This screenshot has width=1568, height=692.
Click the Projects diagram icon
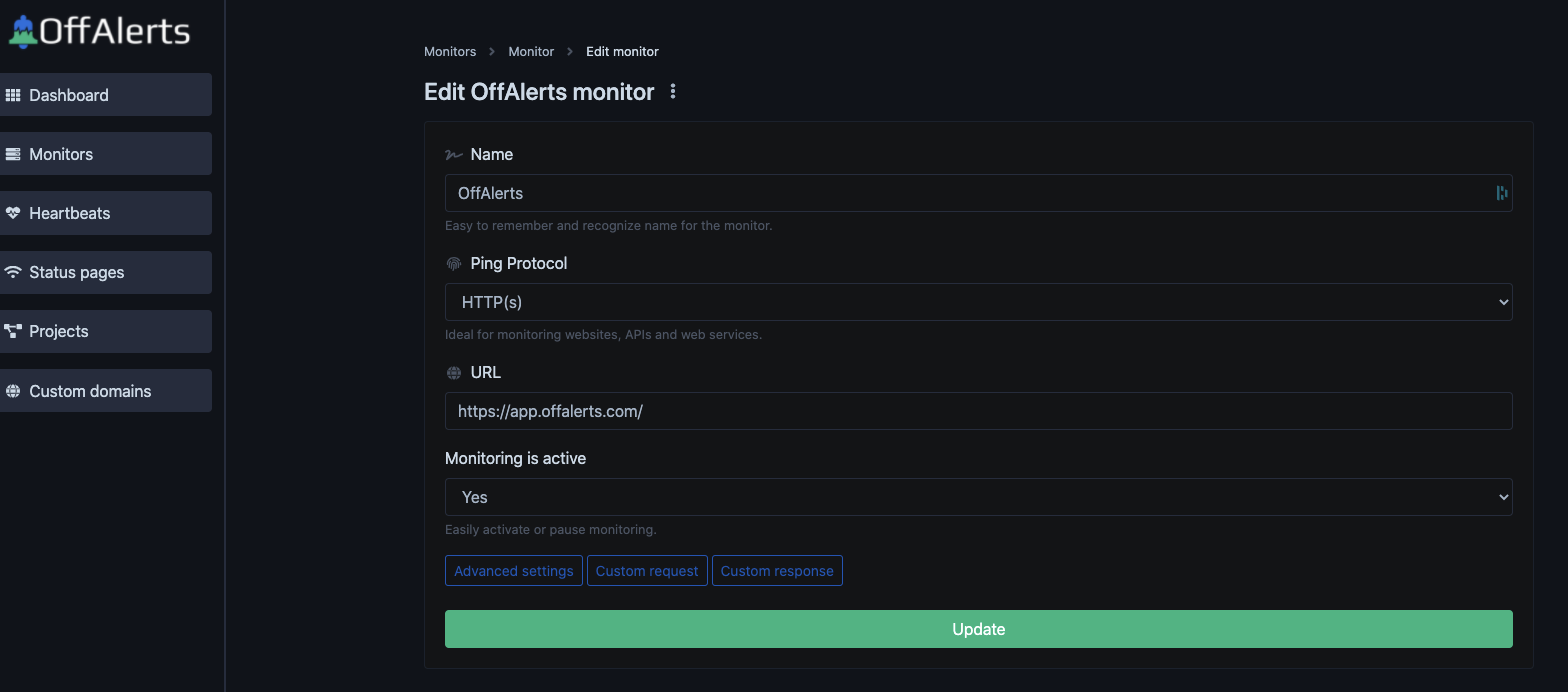tap(13, 331)
